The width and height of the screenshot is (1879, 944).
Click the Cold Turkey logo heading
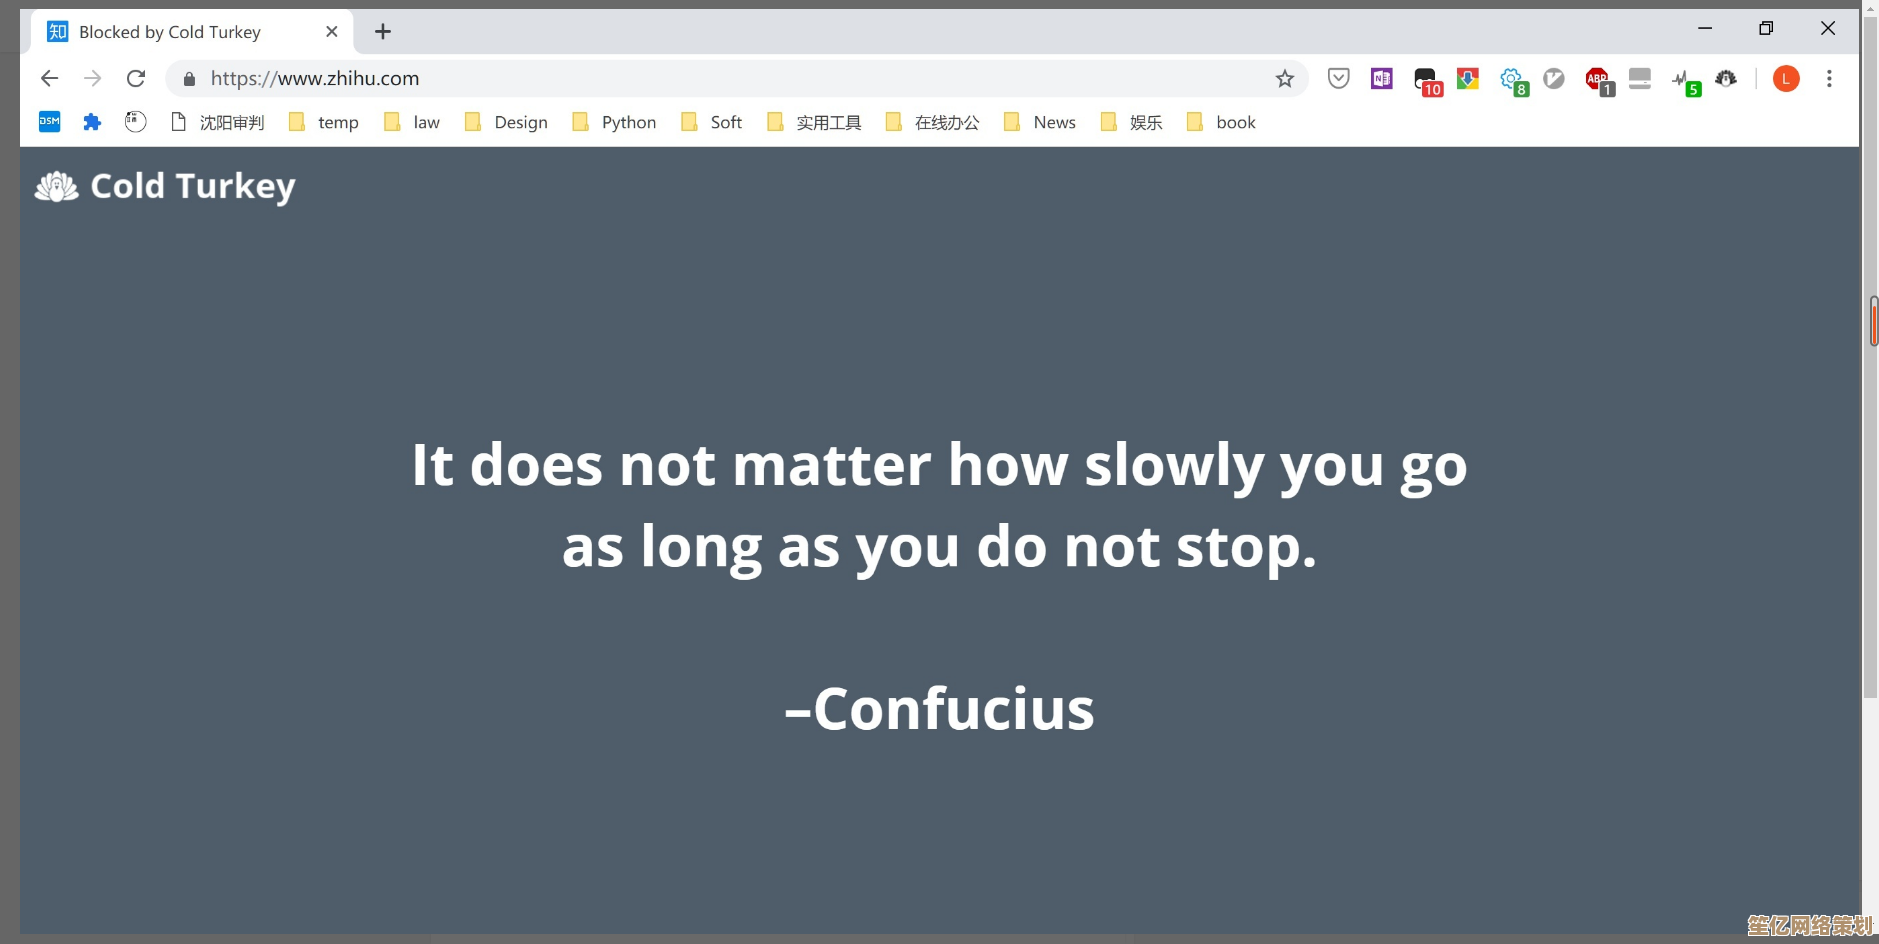pos(166,187)
